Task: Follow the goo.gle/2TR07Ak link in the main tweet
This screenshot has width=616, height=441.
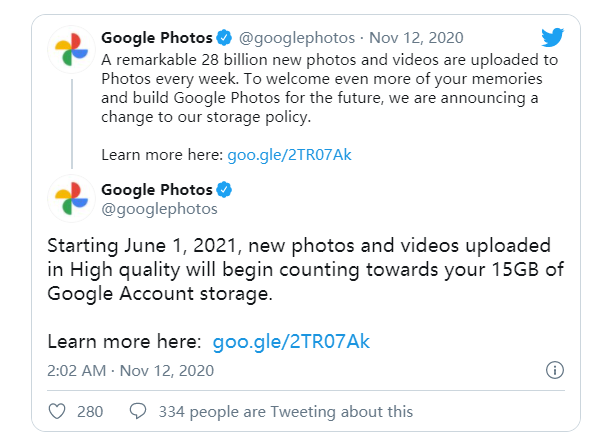Action: pos(291,342)
